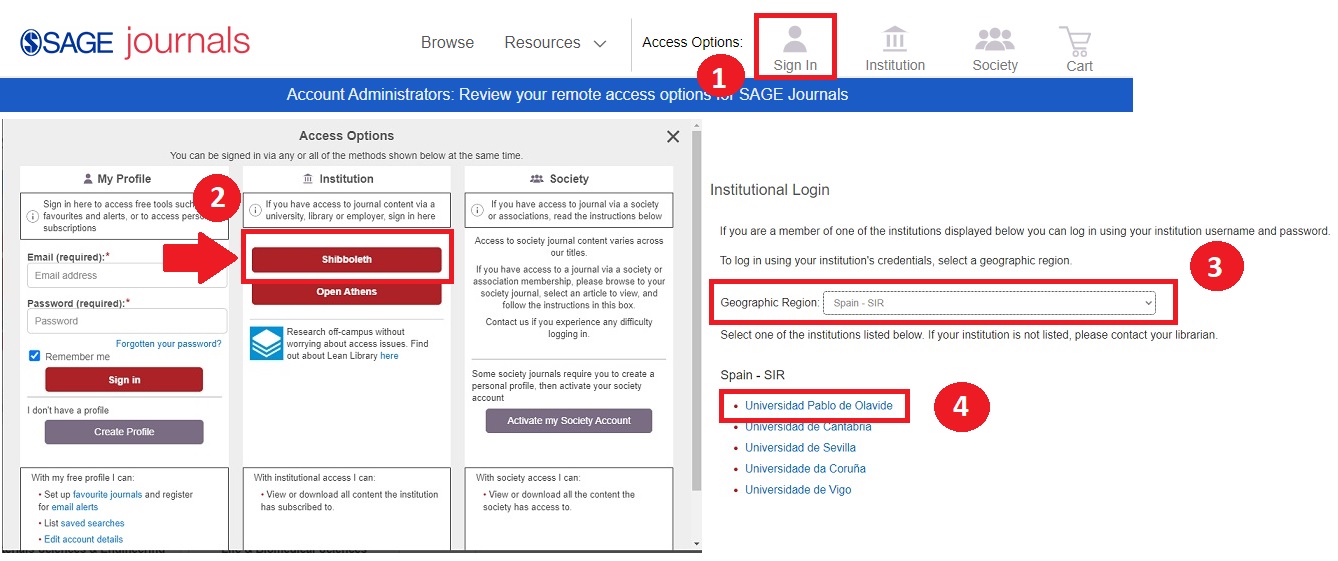Focus the Email address field
This screenshot has width=1338, height=561.
[x=127, y=275]
